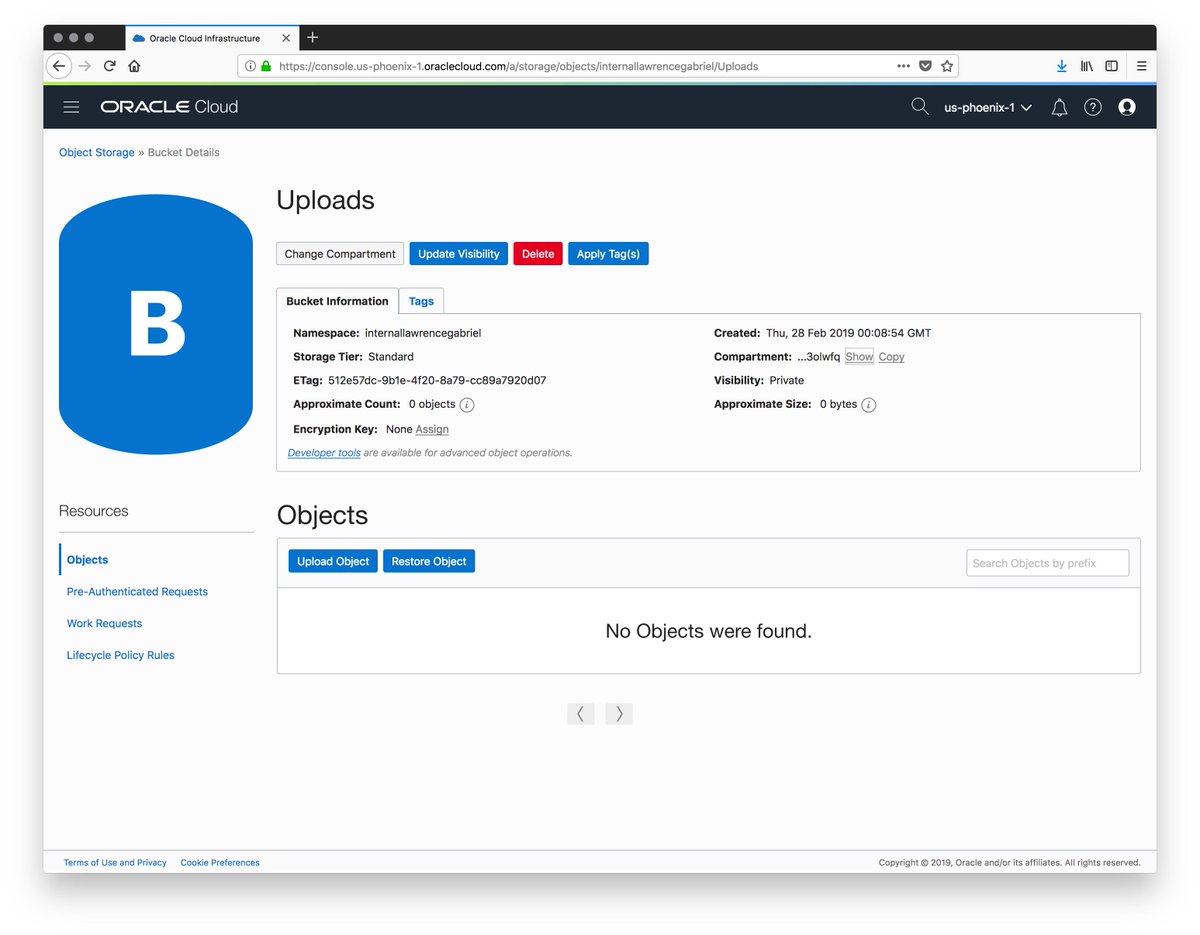Viewport: 1200px width, 935px height.
Task: Bookmark this page with star
Action: (947, 66)
